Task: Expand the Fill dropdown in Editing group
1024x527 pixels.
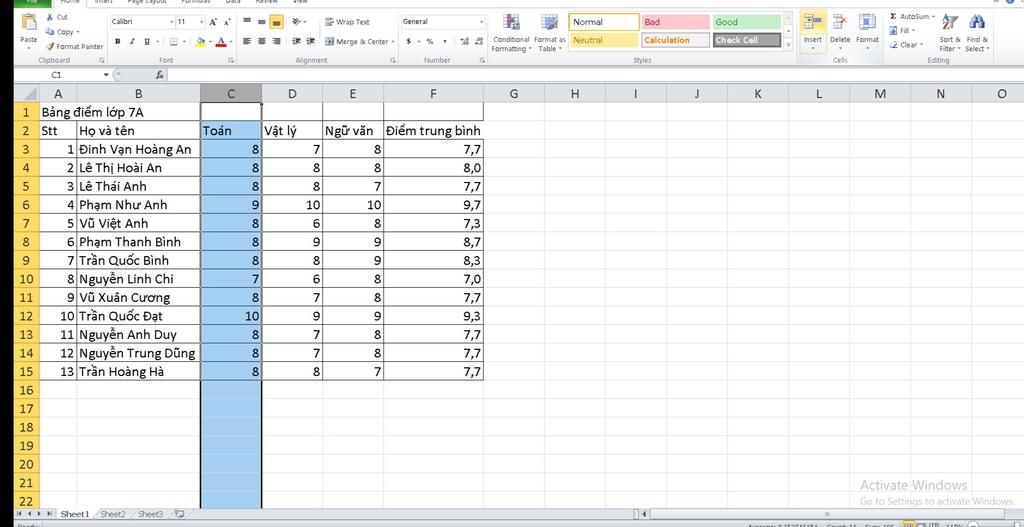Action: pyautogui.click(x=914, y=31)
